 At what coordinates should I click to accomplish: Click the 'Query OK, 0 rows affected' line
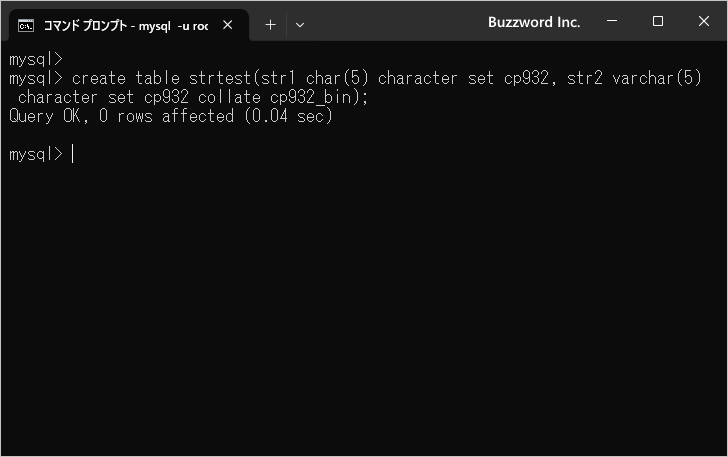(122, 116)
